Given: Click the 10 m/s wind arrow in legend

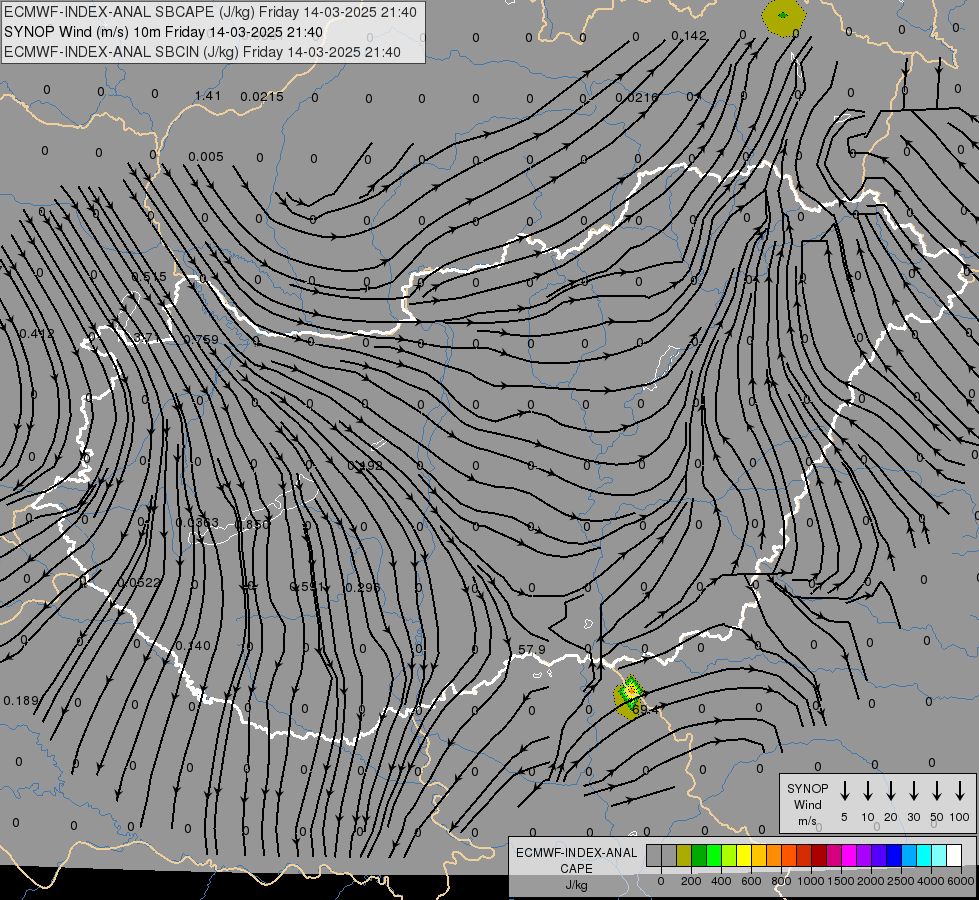Looking at the screenshot, I should pyautogui.click(x=868, y=791).
